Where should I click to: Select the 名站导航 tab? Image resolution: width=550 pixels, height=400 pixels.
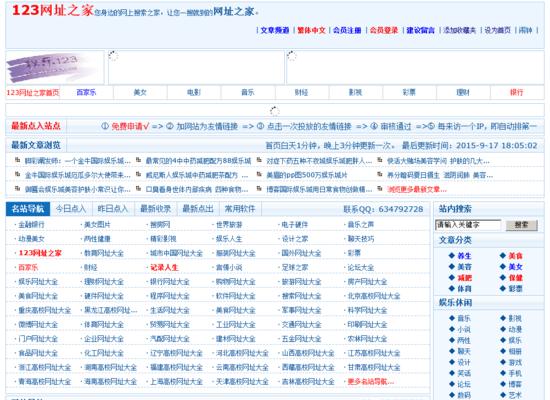pyautogui.click(x=28, y=209)
